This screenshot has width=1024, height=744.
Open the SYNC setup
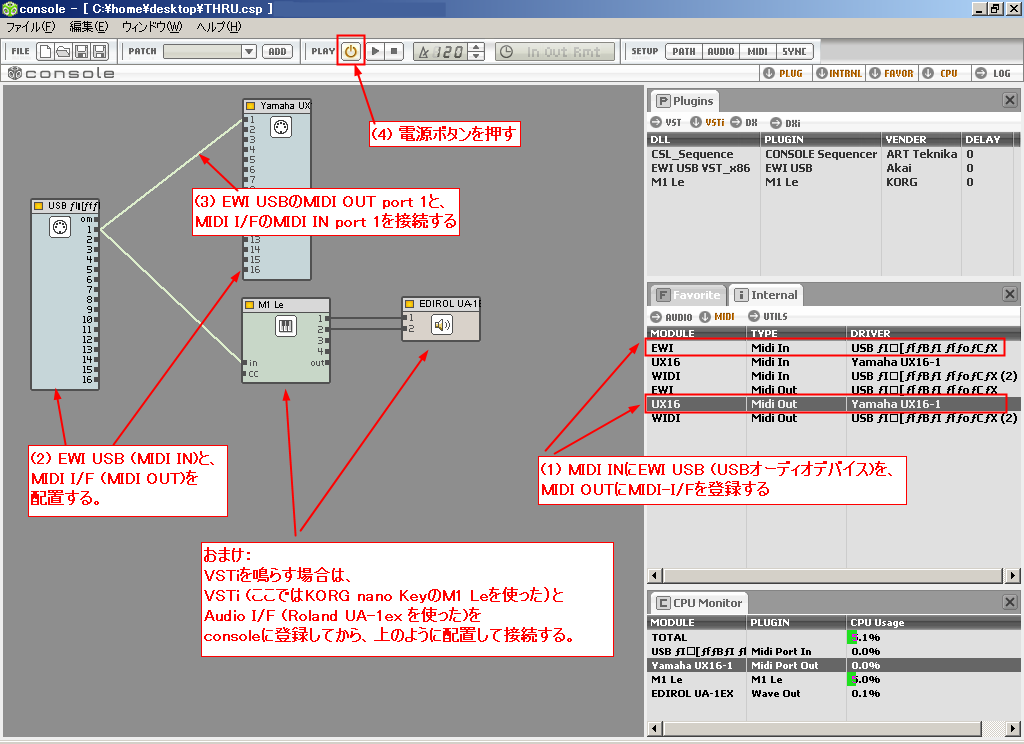794,52
